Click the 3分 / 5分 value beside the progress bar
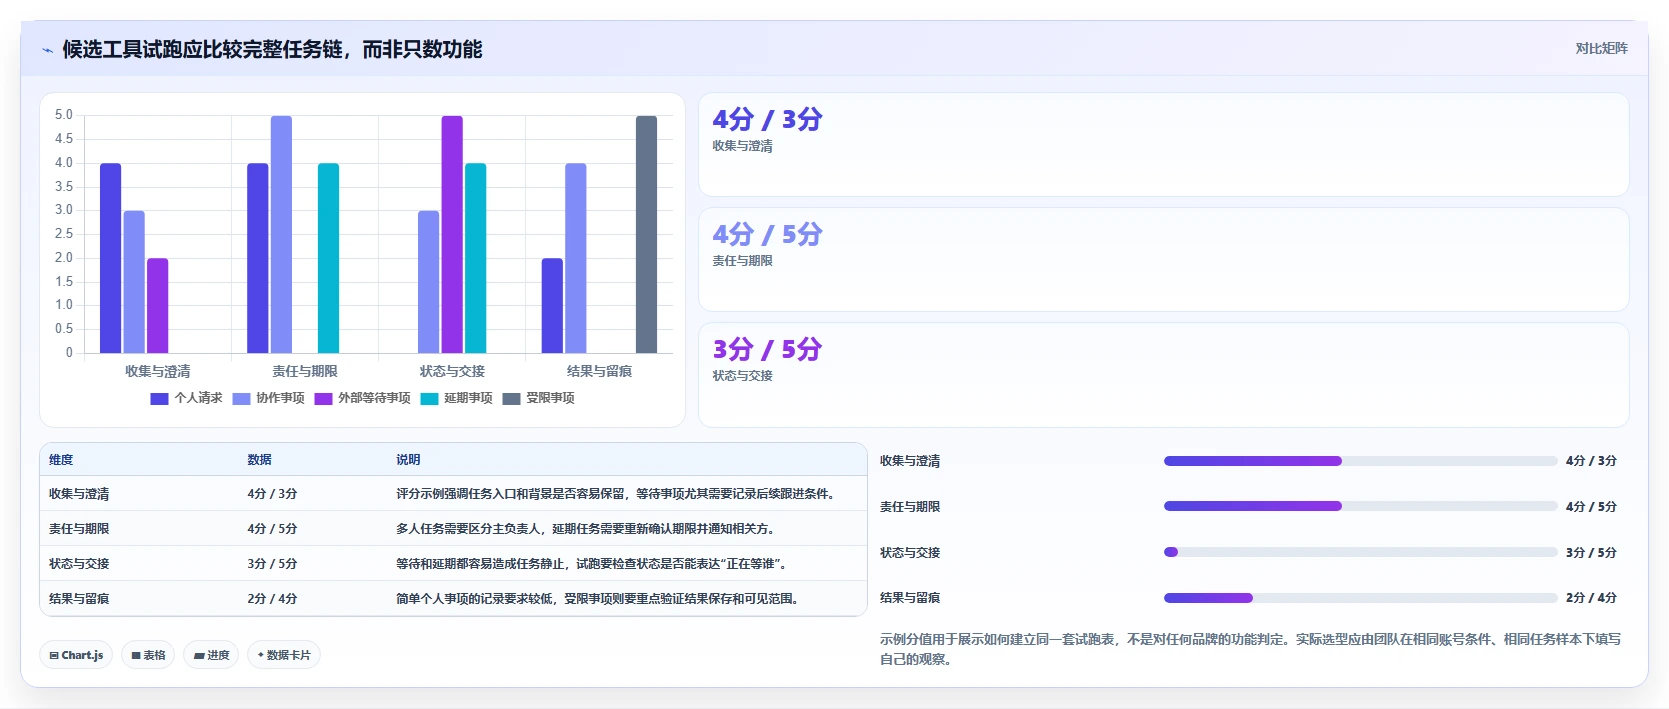Screen dimensions: 1669x709 tap(1591, 552)
